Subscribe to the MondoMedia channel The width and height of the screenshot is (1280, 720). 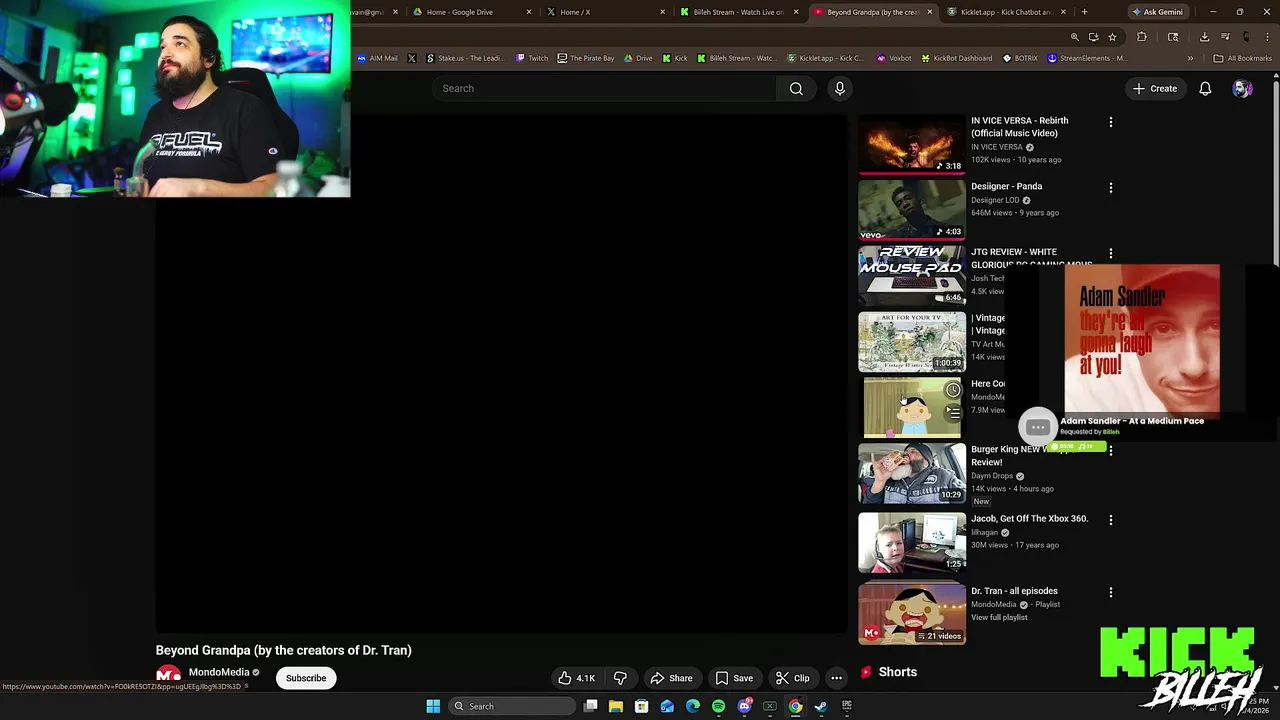(306, 678)
